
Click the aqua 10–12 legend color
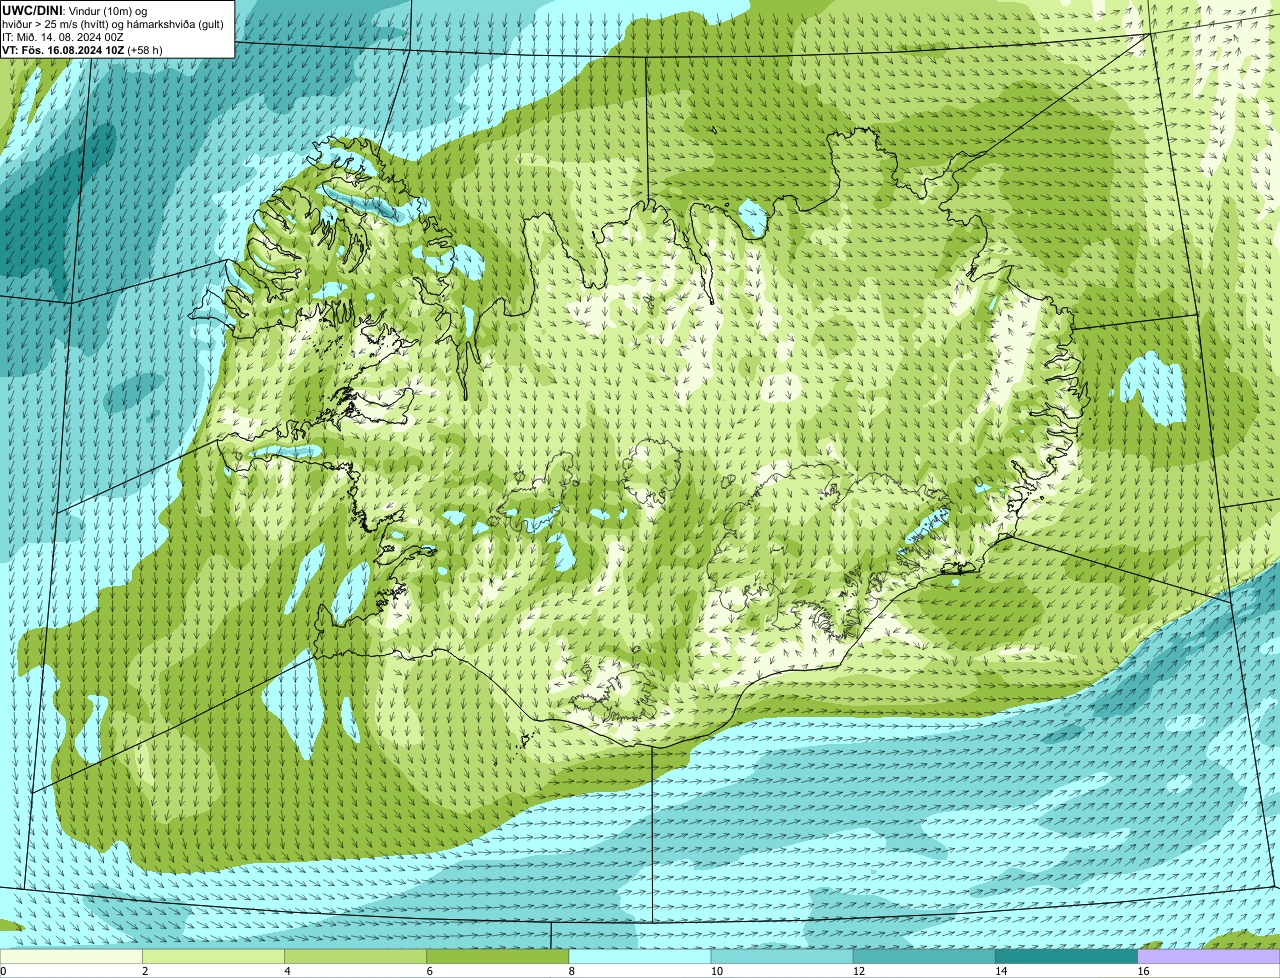coord(782,957)
